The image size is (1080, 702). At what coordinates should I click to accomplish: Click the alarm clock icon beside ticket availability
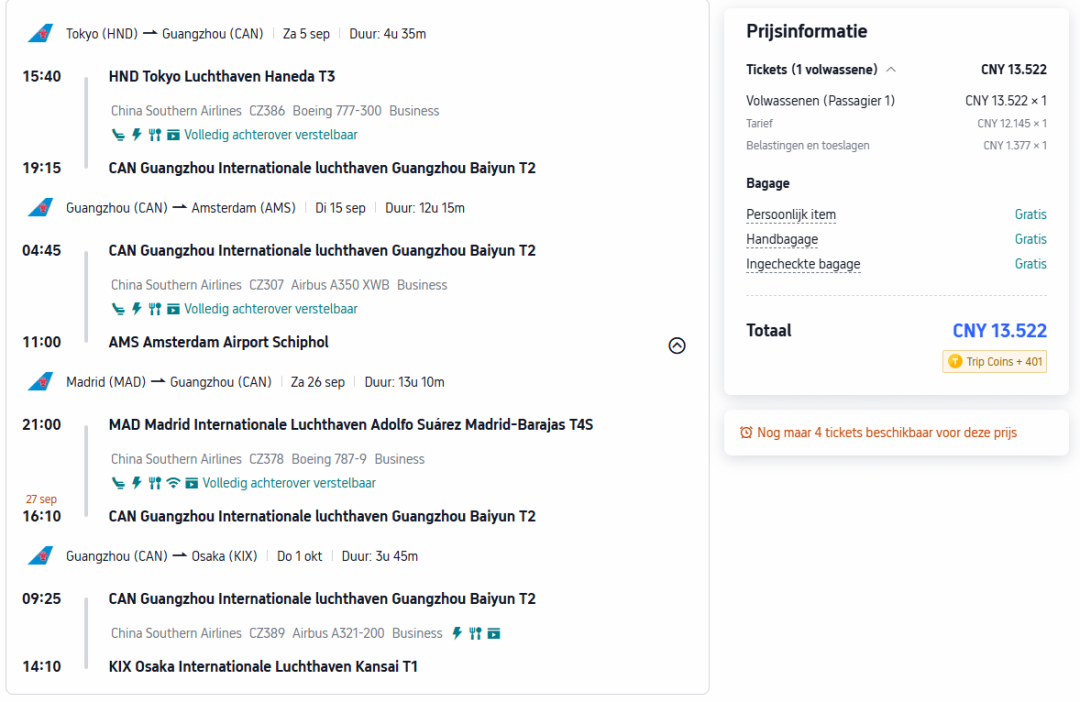coord(746,433)
